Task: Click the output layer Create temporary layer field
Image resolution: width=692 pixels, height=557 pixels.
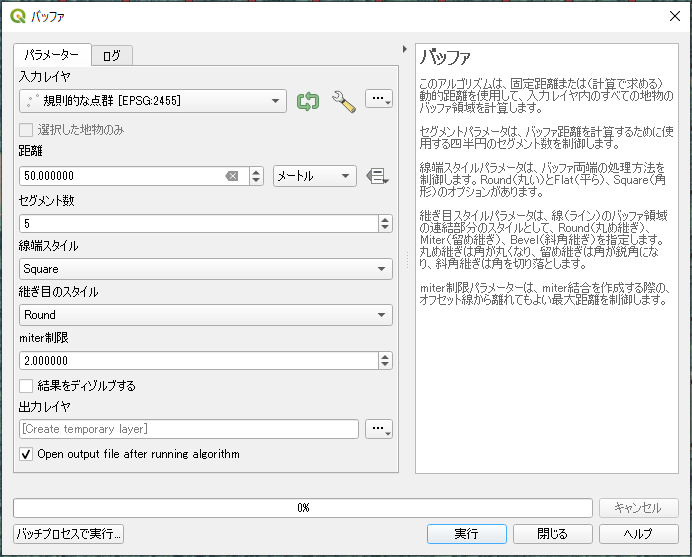Action: (189, 429)
